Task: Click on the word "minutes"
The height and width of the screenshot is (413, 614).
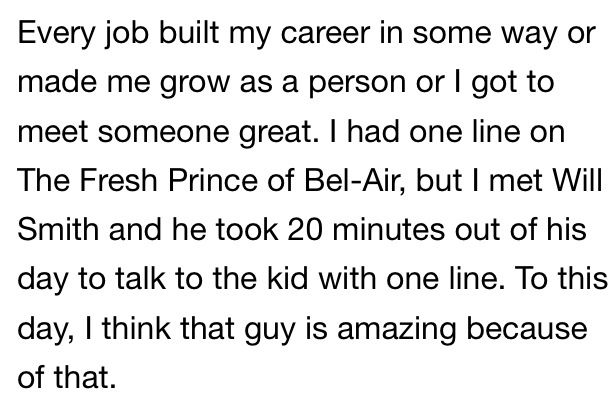Action: 388,230
